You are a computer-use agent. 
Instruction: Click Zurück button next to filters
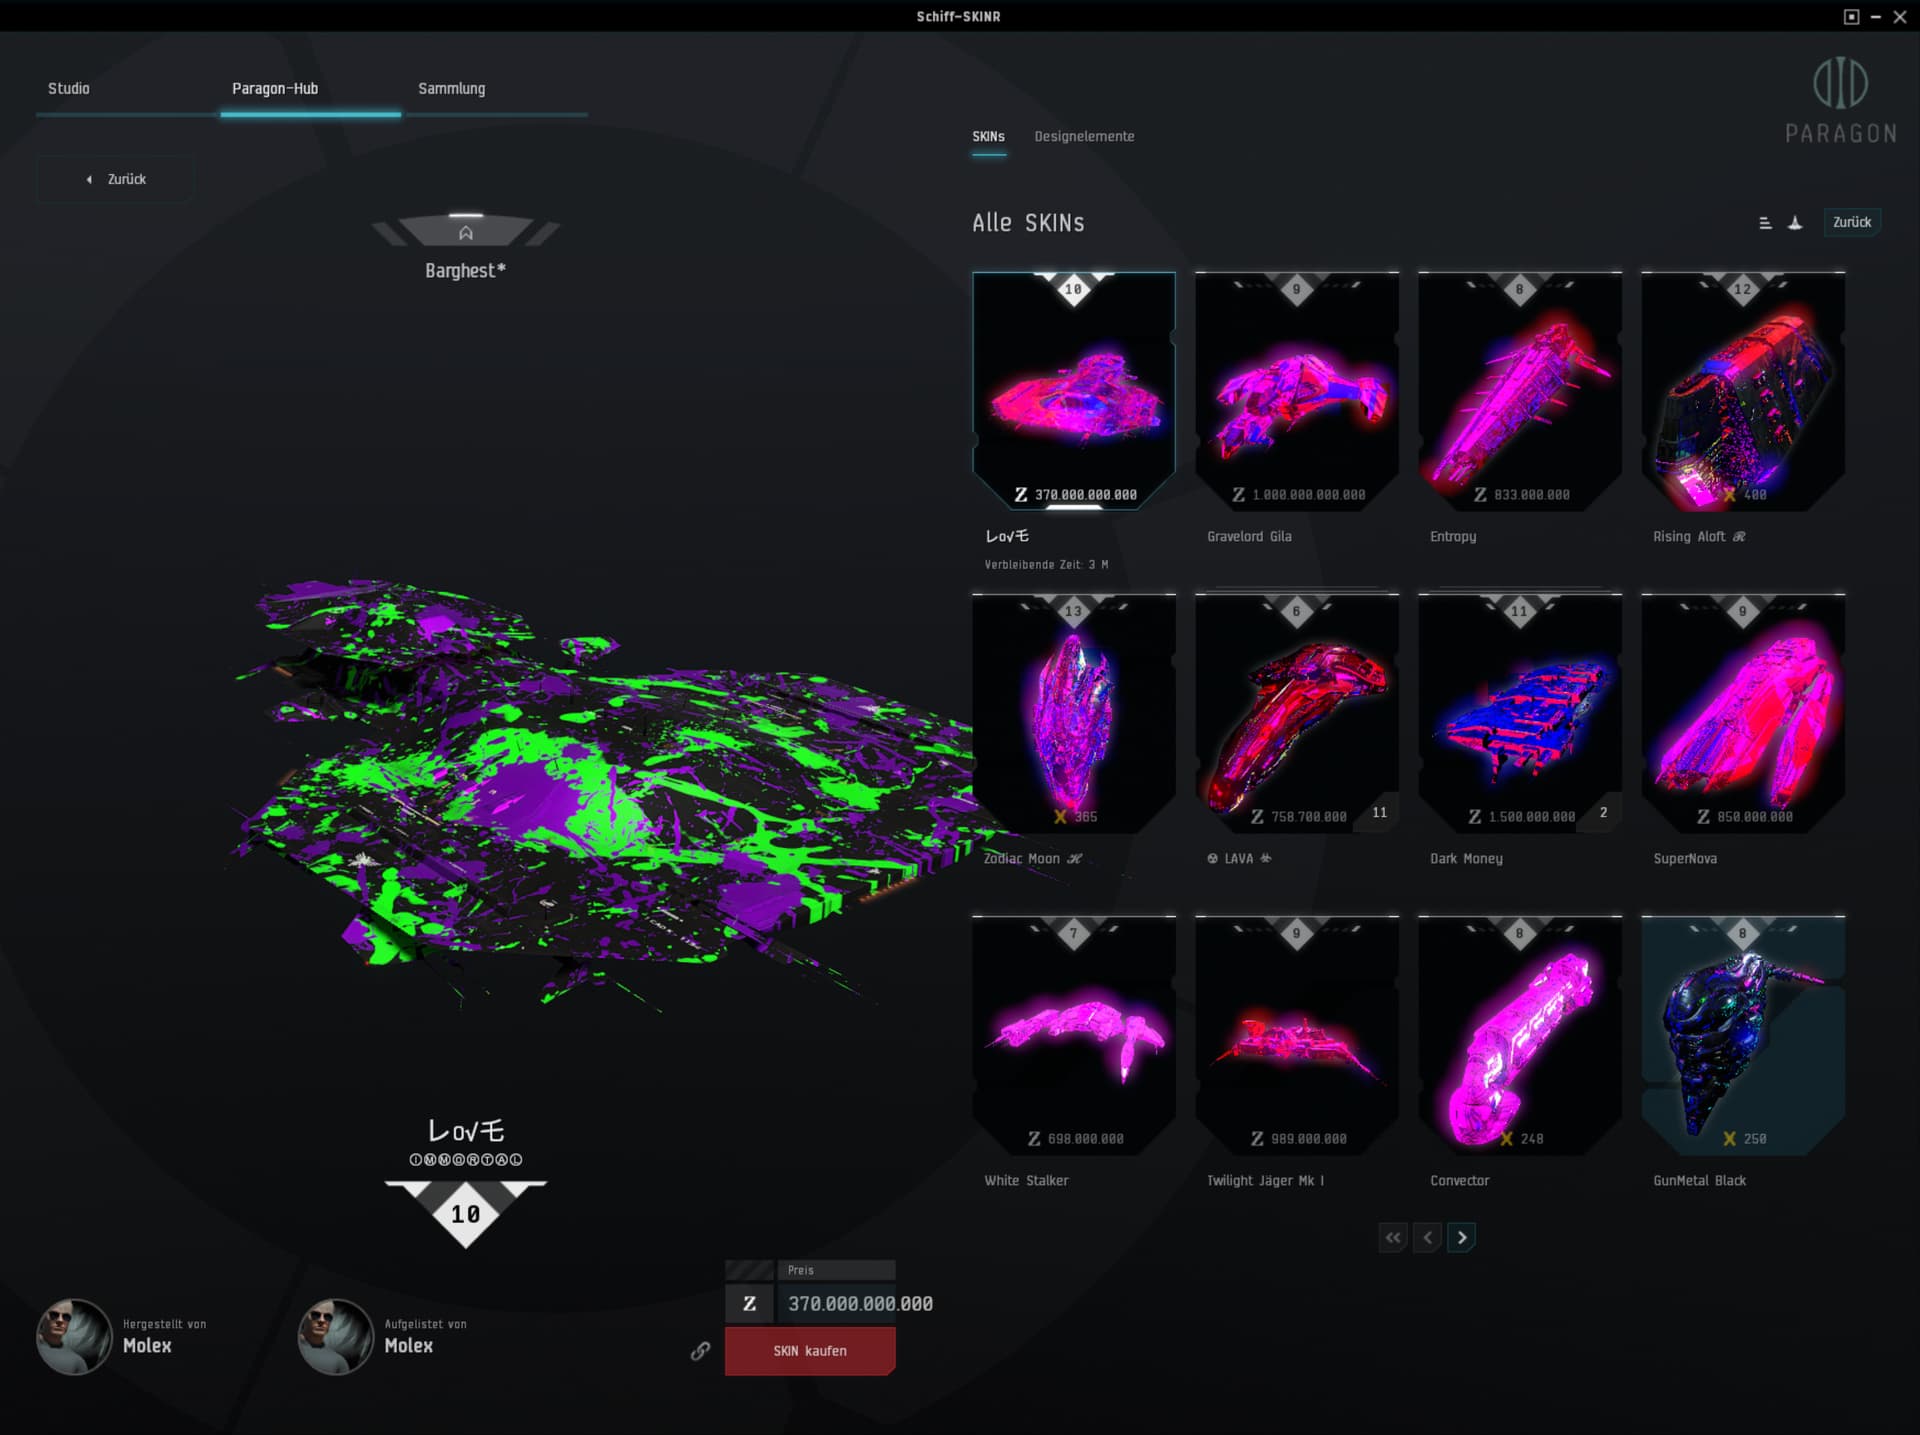(1851, 222)
